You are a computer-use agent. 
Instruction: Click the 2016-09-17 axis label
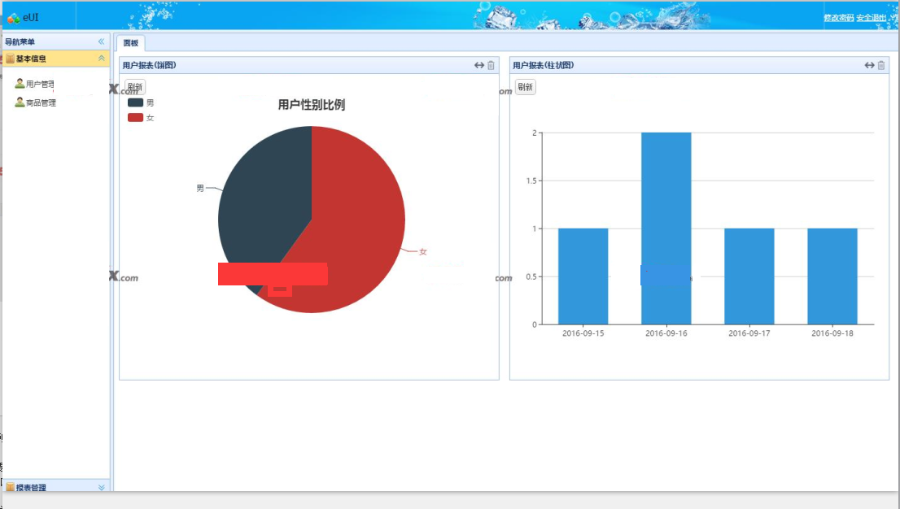(x=750, y=333)
